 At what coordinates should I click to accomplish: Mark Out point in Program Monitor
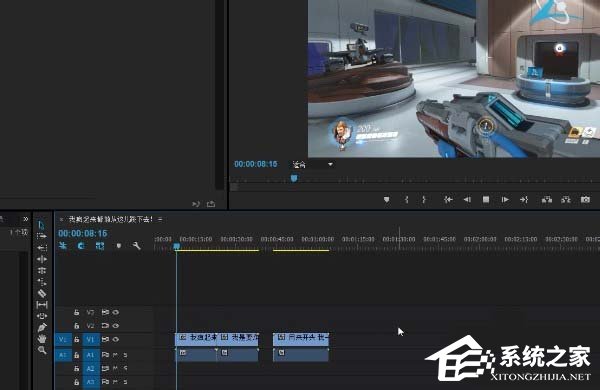[424, 199]
